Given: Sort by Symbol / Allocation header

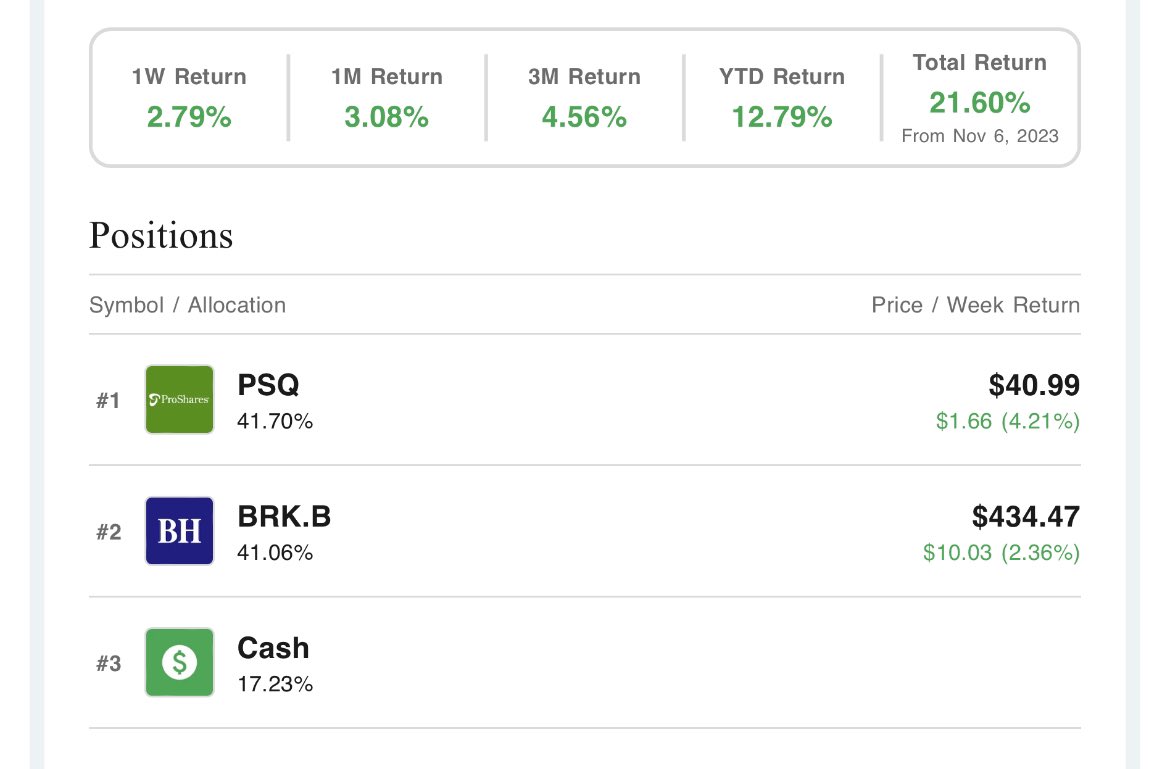Looking at the screenshot, I should pos(187,305).
